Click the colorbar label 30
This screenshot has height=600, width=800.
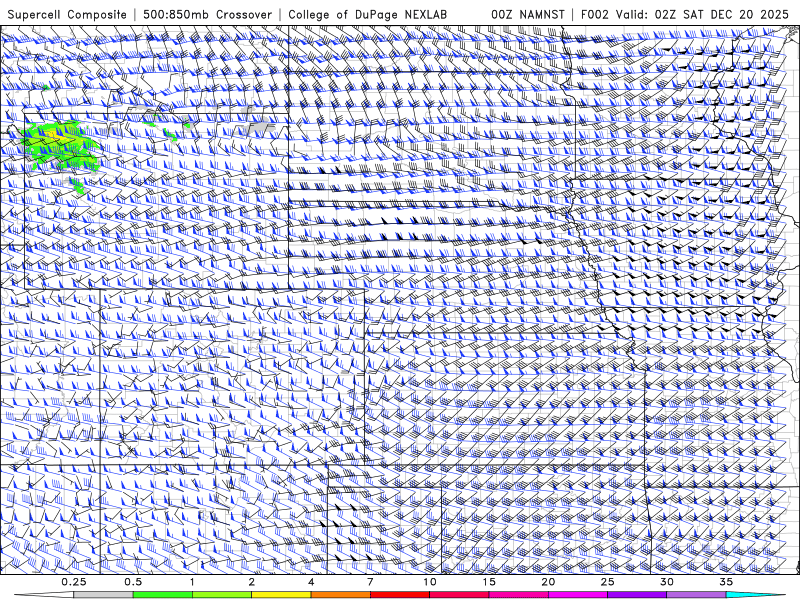point(666,582)
